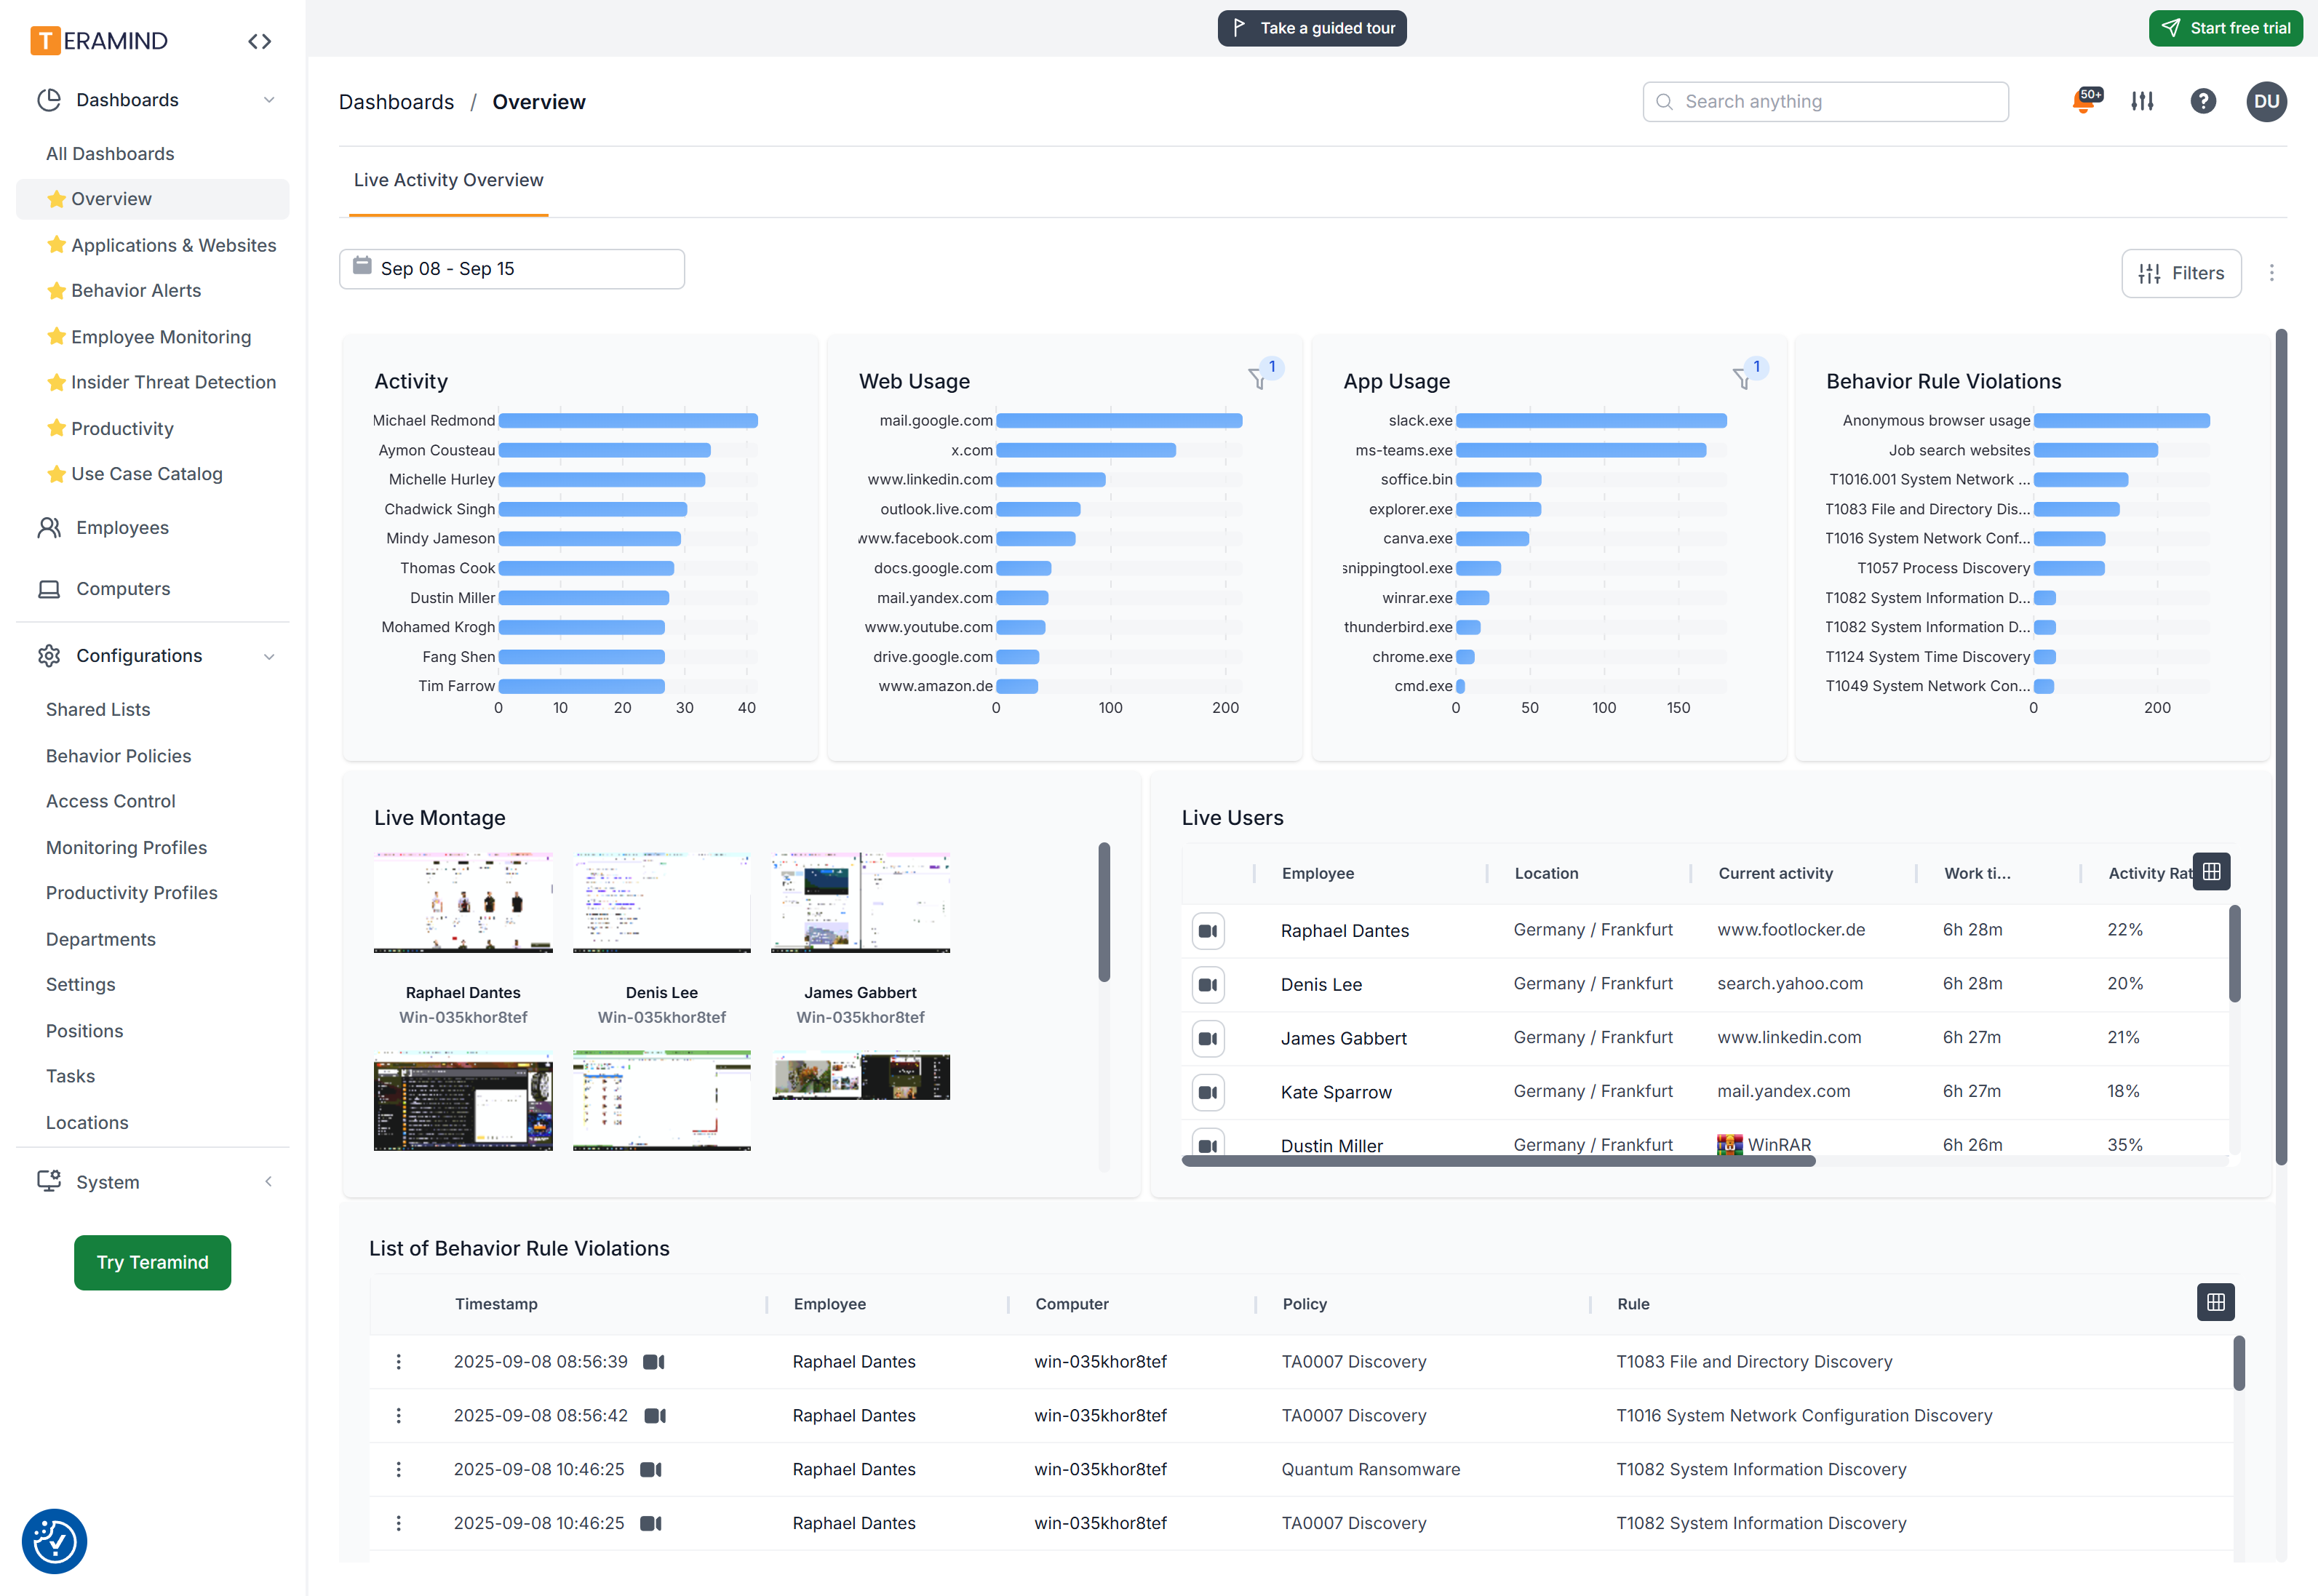Click the sliders settings icon in header
Viewport: 2318px width, 1596px height.
[2142, 101]
